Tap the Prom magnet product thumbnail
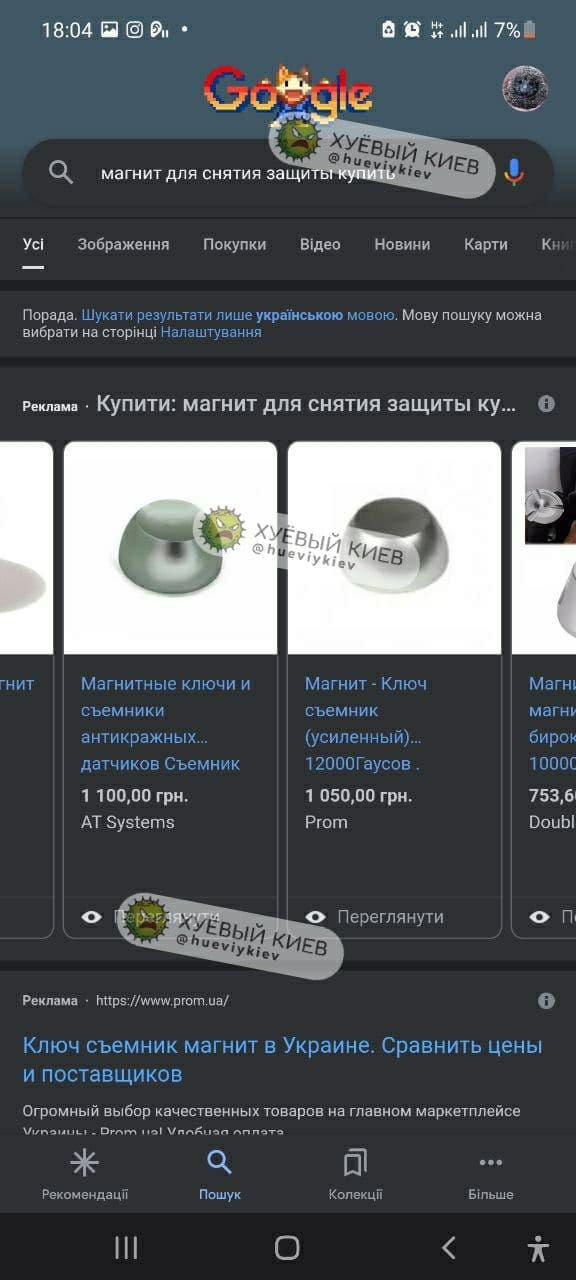This screenshot has height=1280, width=576. tap(394, 548)
